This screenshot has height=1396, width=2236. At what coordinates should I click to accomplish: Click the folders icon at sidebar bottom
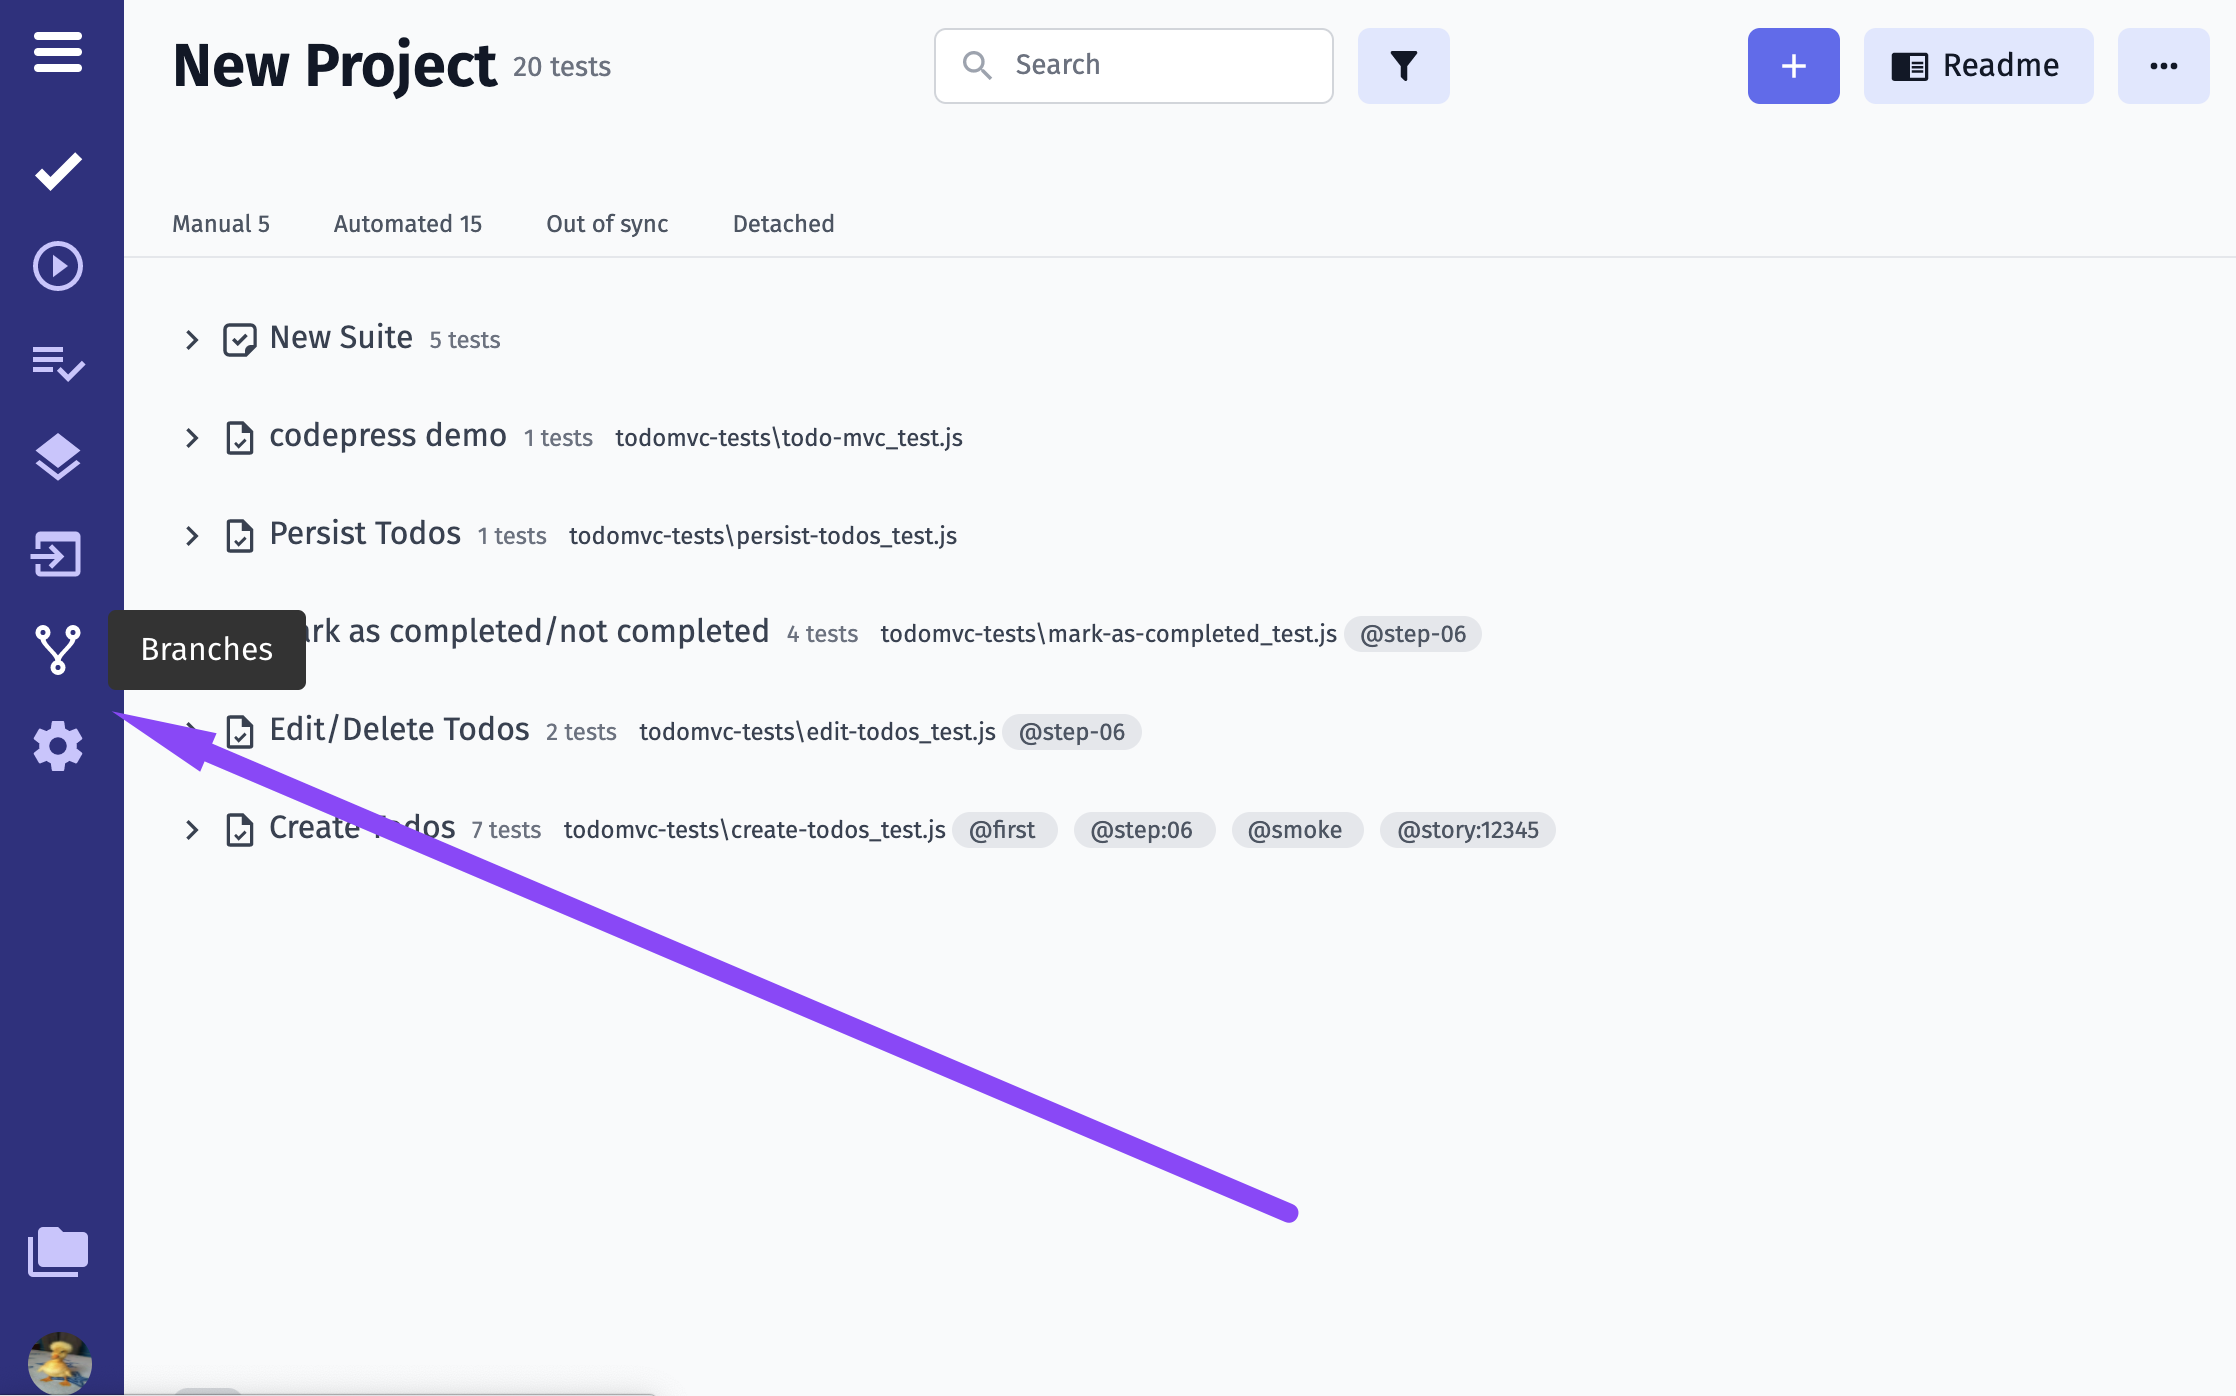58,1251
